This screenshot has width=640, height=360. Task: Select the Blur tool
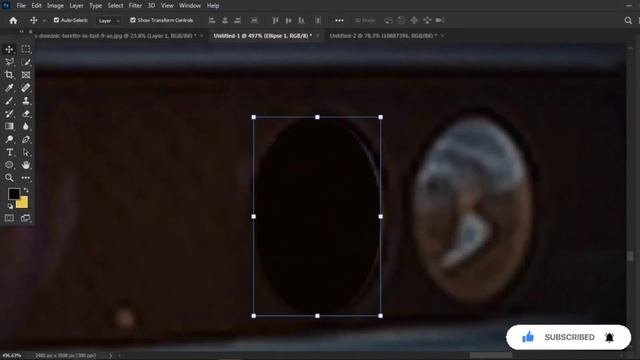pos(26,126)
